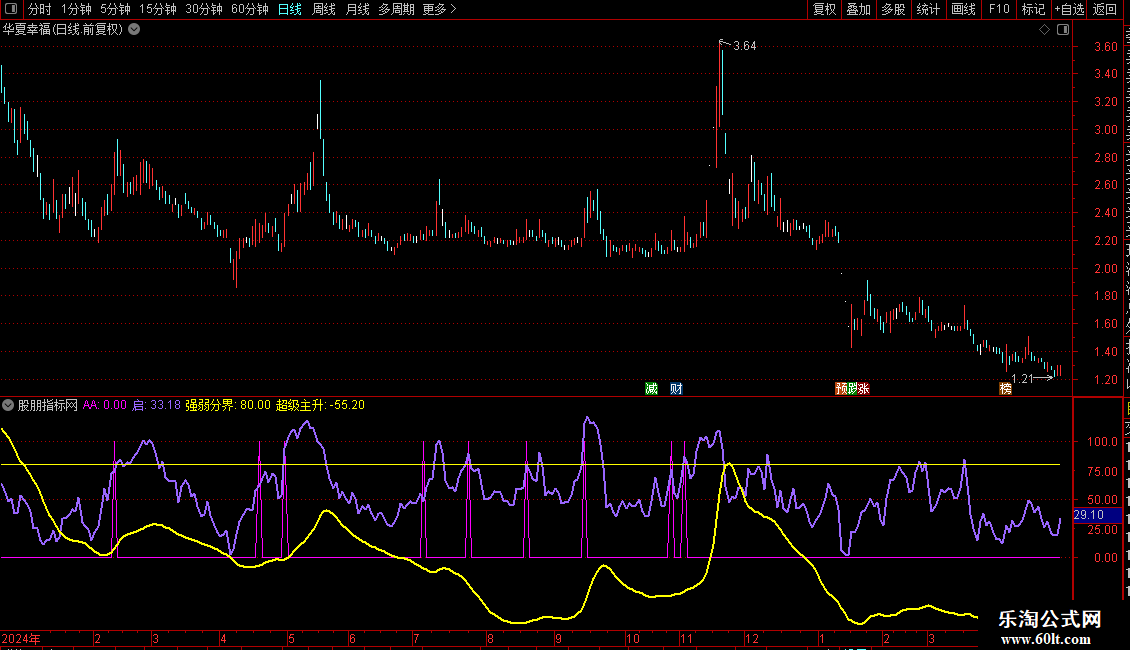Open the 统计 statistics button
The height and width of the screenshot is (650, 1130).
(927, 9)
